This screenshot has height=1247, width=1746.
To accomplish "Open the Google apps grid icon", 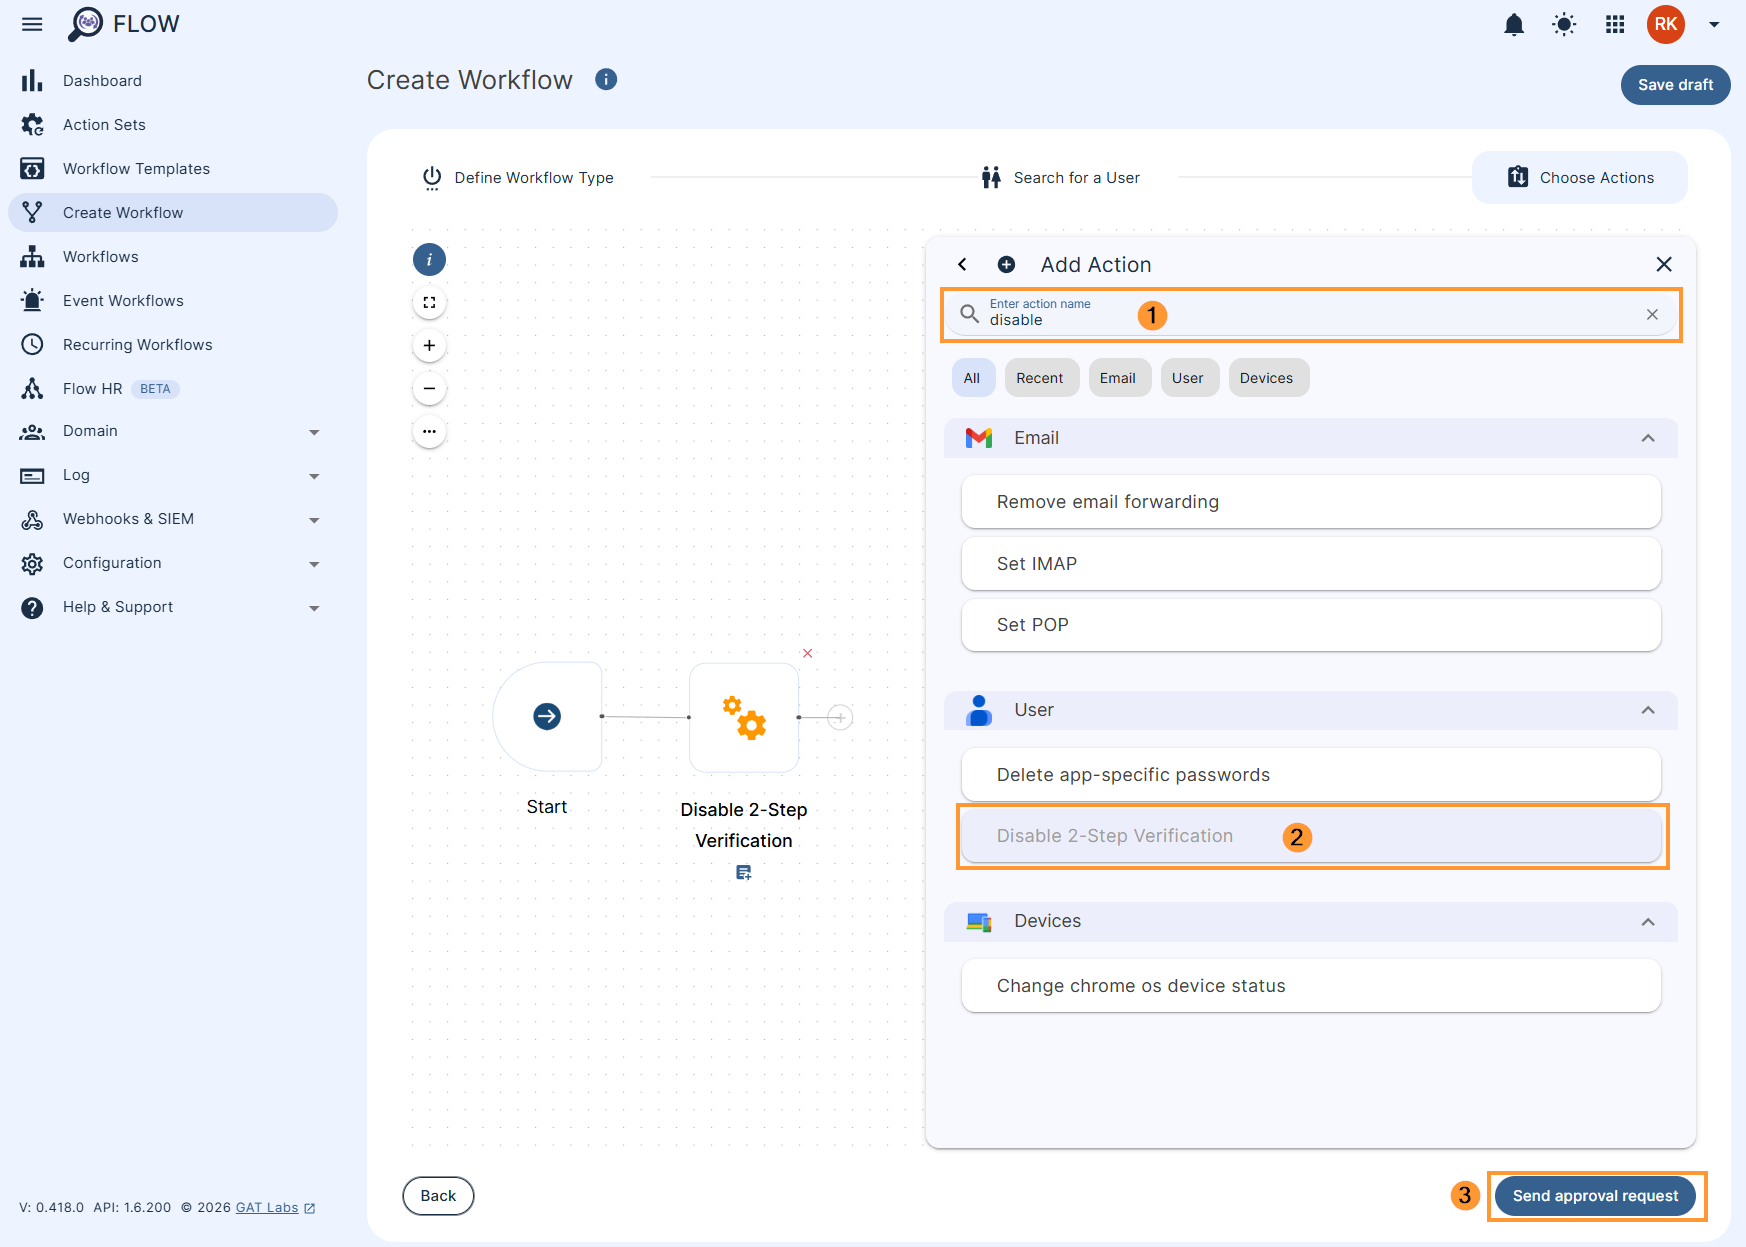I will [1614, 24].
